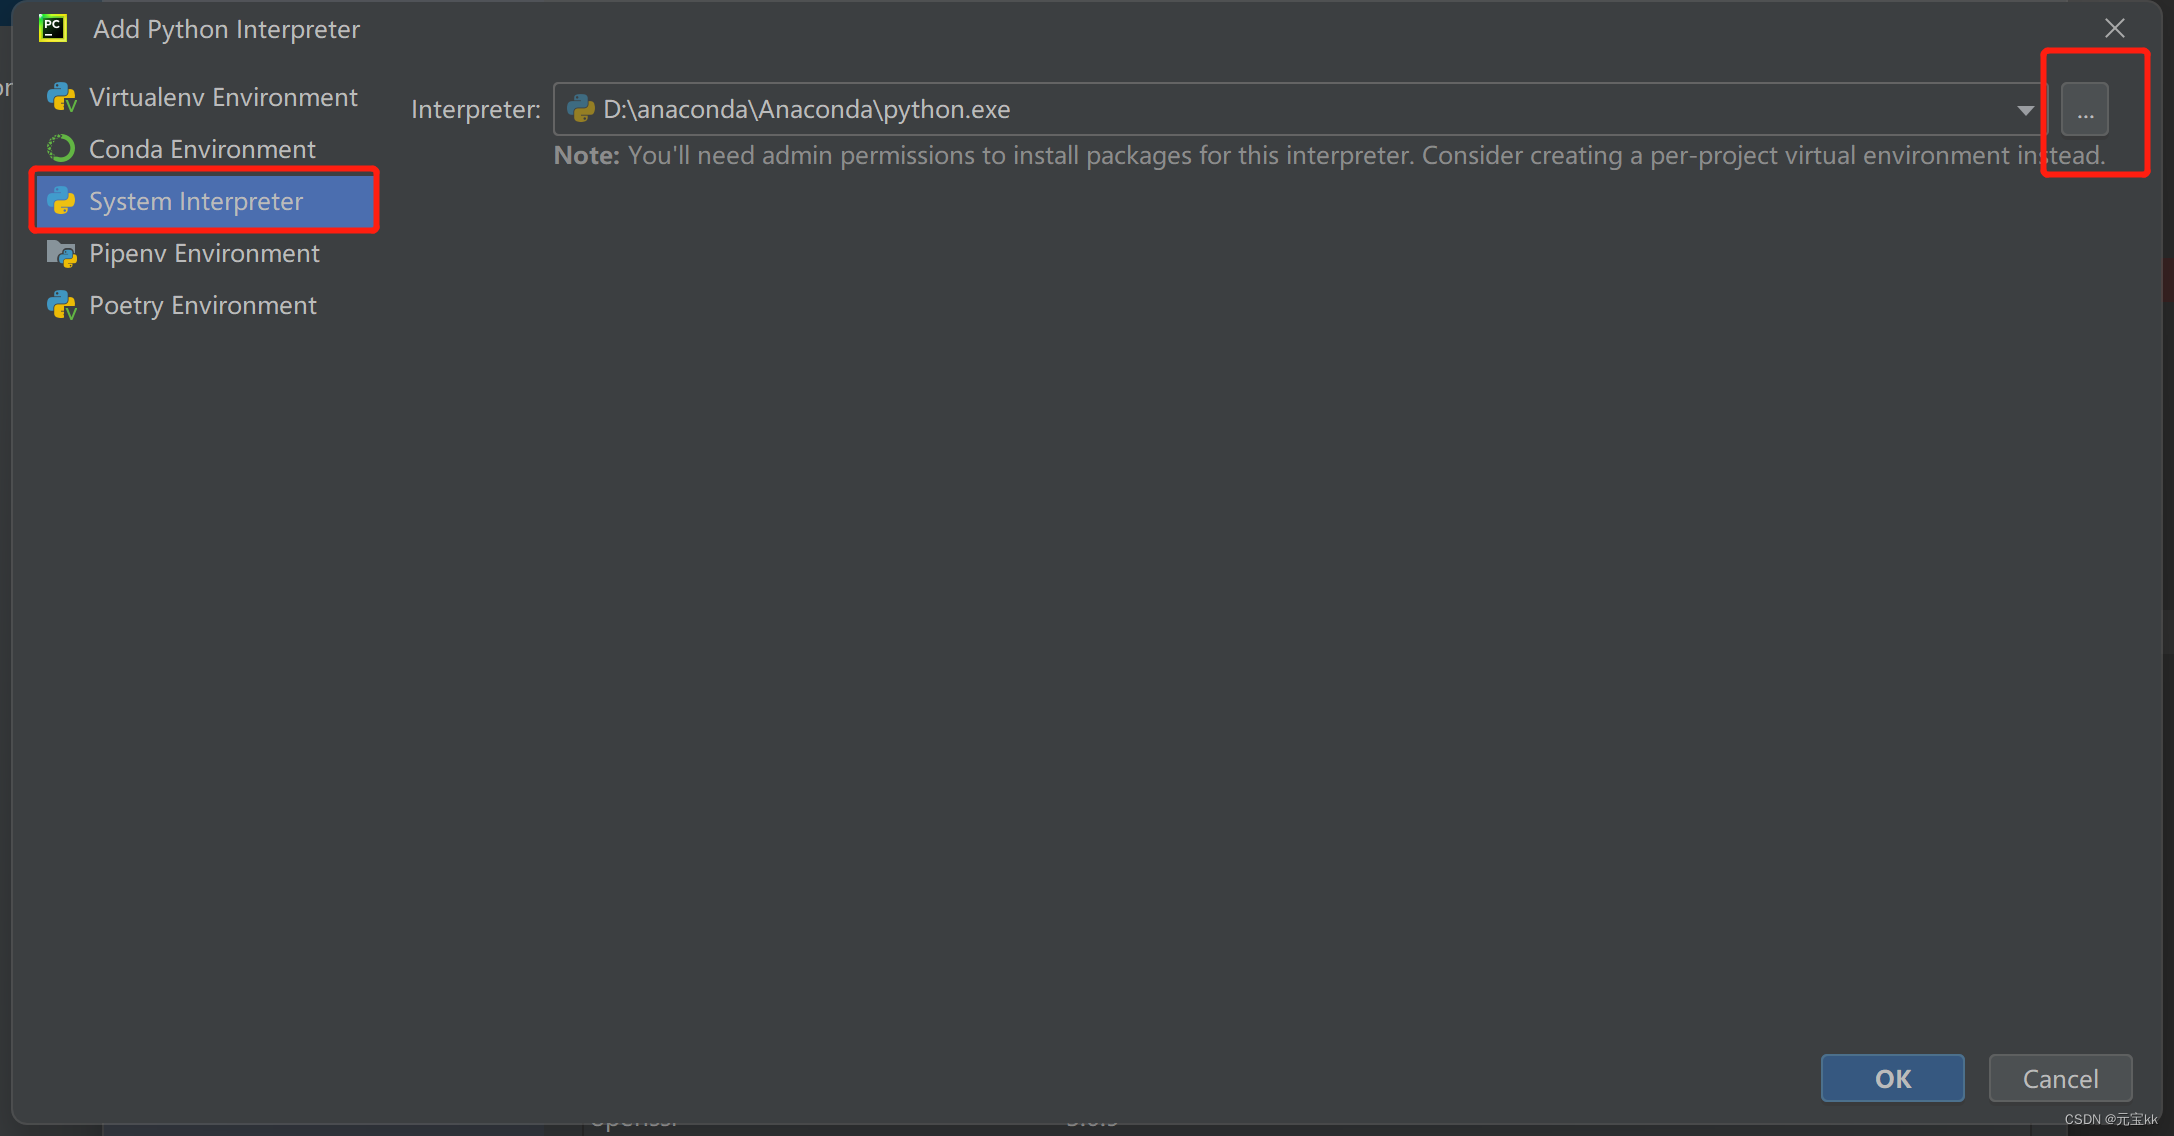Click OK to confirm interpreter selection
The height and width of the screenshot is (1136, 2174).
(1891, 1078)
